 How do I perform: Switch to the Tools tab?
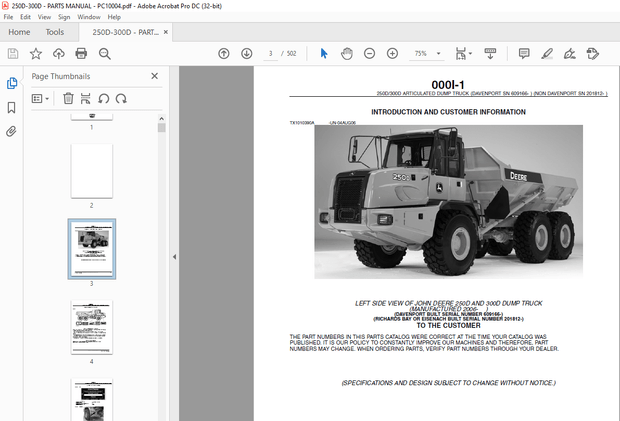coord(55,32)
